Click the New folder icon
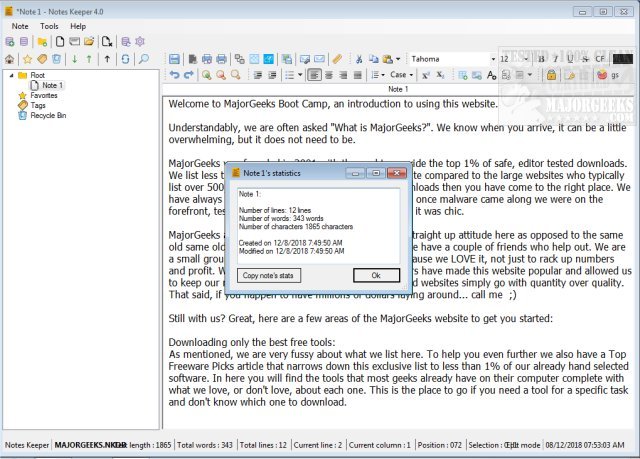The height and width of the screenshot is (459, 640). pos(42,42)
